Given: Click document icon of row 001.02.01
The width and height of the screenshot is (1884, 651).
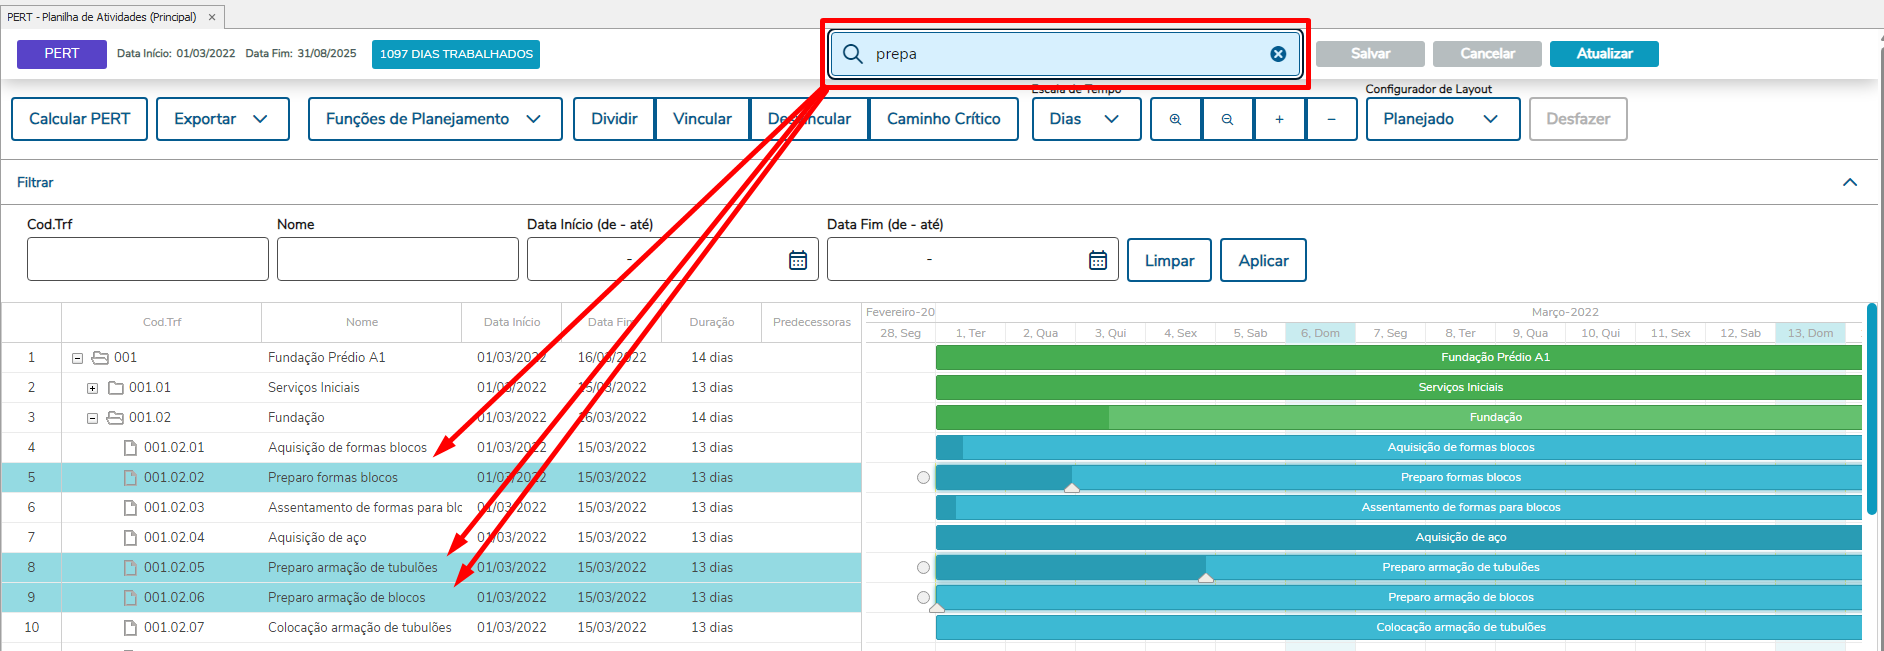Looking at the screenshot, I should pos(130,447).
